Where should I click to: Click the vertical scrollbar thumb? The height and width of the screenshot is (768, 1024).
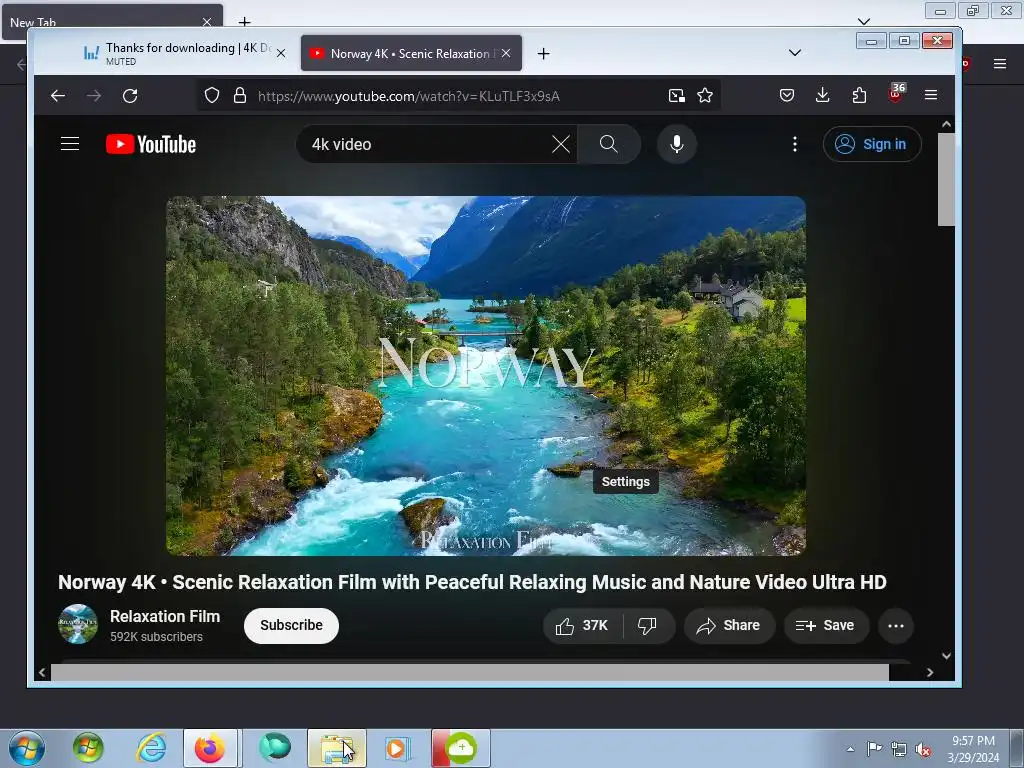click(x=946, y=180)
